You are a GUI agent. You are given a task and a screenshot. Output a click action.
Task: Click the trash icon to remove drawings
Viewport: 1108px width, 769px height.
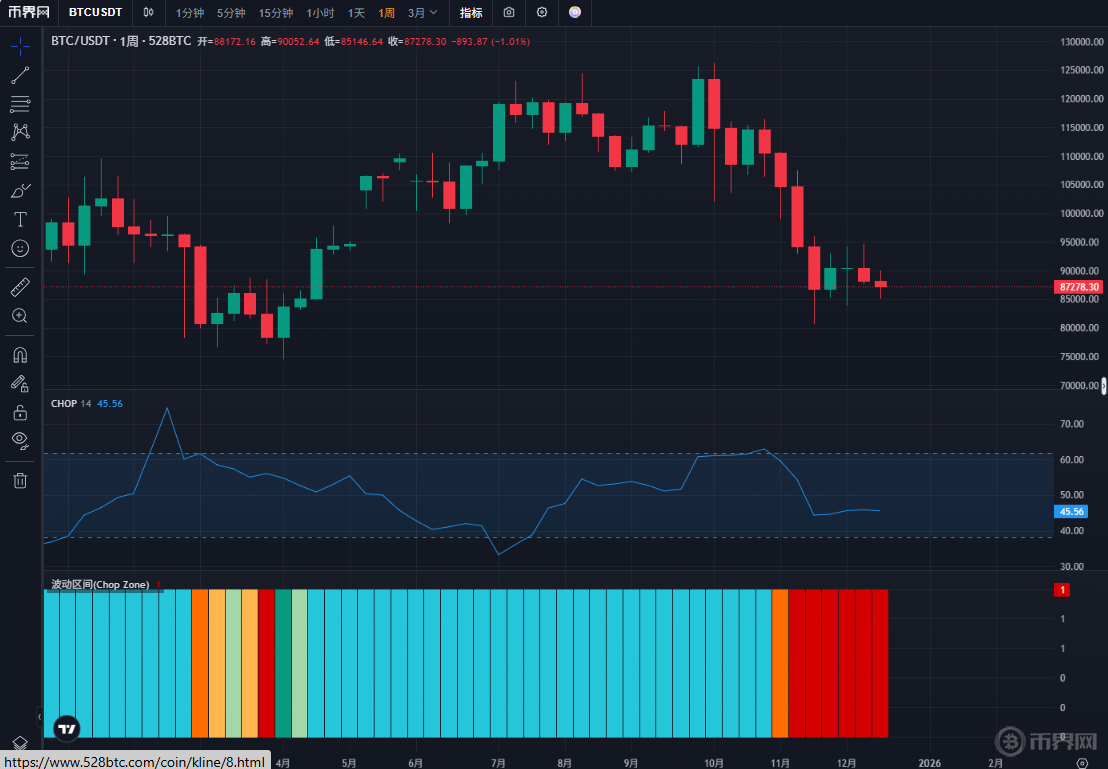coord(20,480)
